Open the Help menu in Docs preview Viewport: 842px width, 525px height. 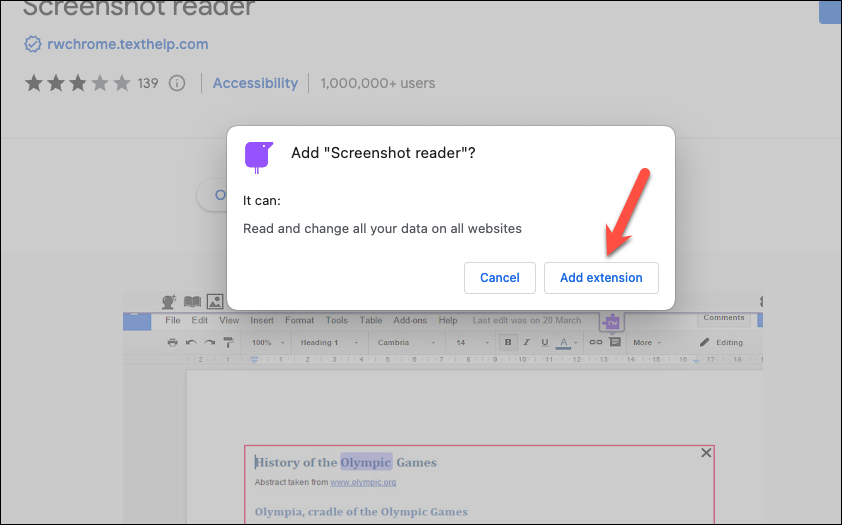tap(448, 320)
